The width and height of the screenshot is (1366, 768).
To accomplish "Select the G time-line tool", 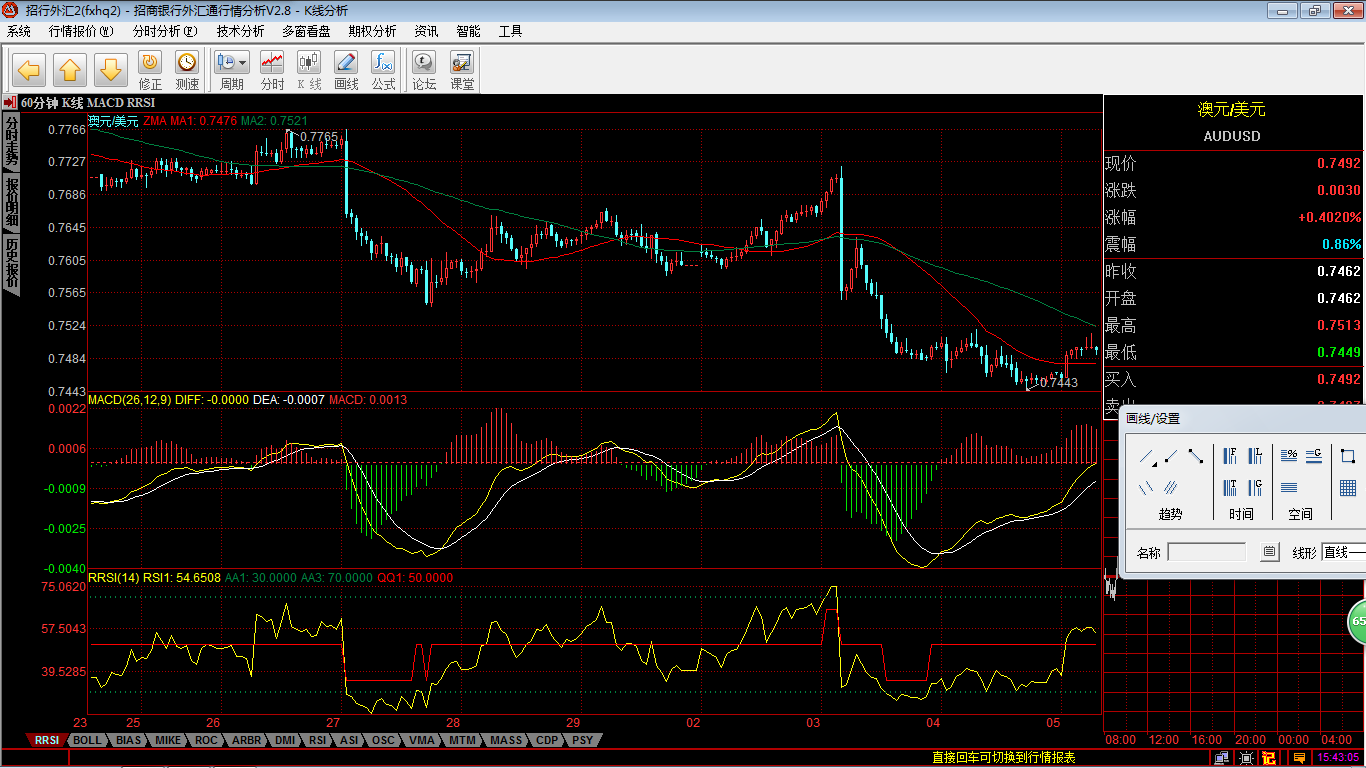I will click(x=1255, y=488).
